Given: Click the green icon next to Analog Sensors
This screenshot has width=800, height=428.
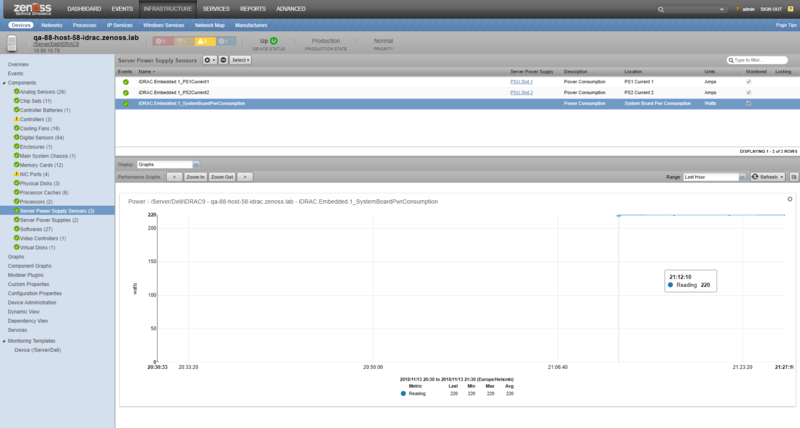Looking at the screenshot, I should point(16,92).
